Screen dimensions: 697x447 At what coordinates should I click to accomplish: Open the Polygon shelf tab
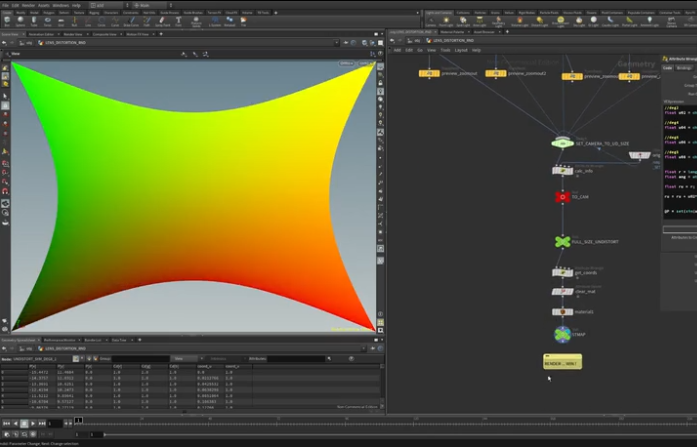(48, 12)
